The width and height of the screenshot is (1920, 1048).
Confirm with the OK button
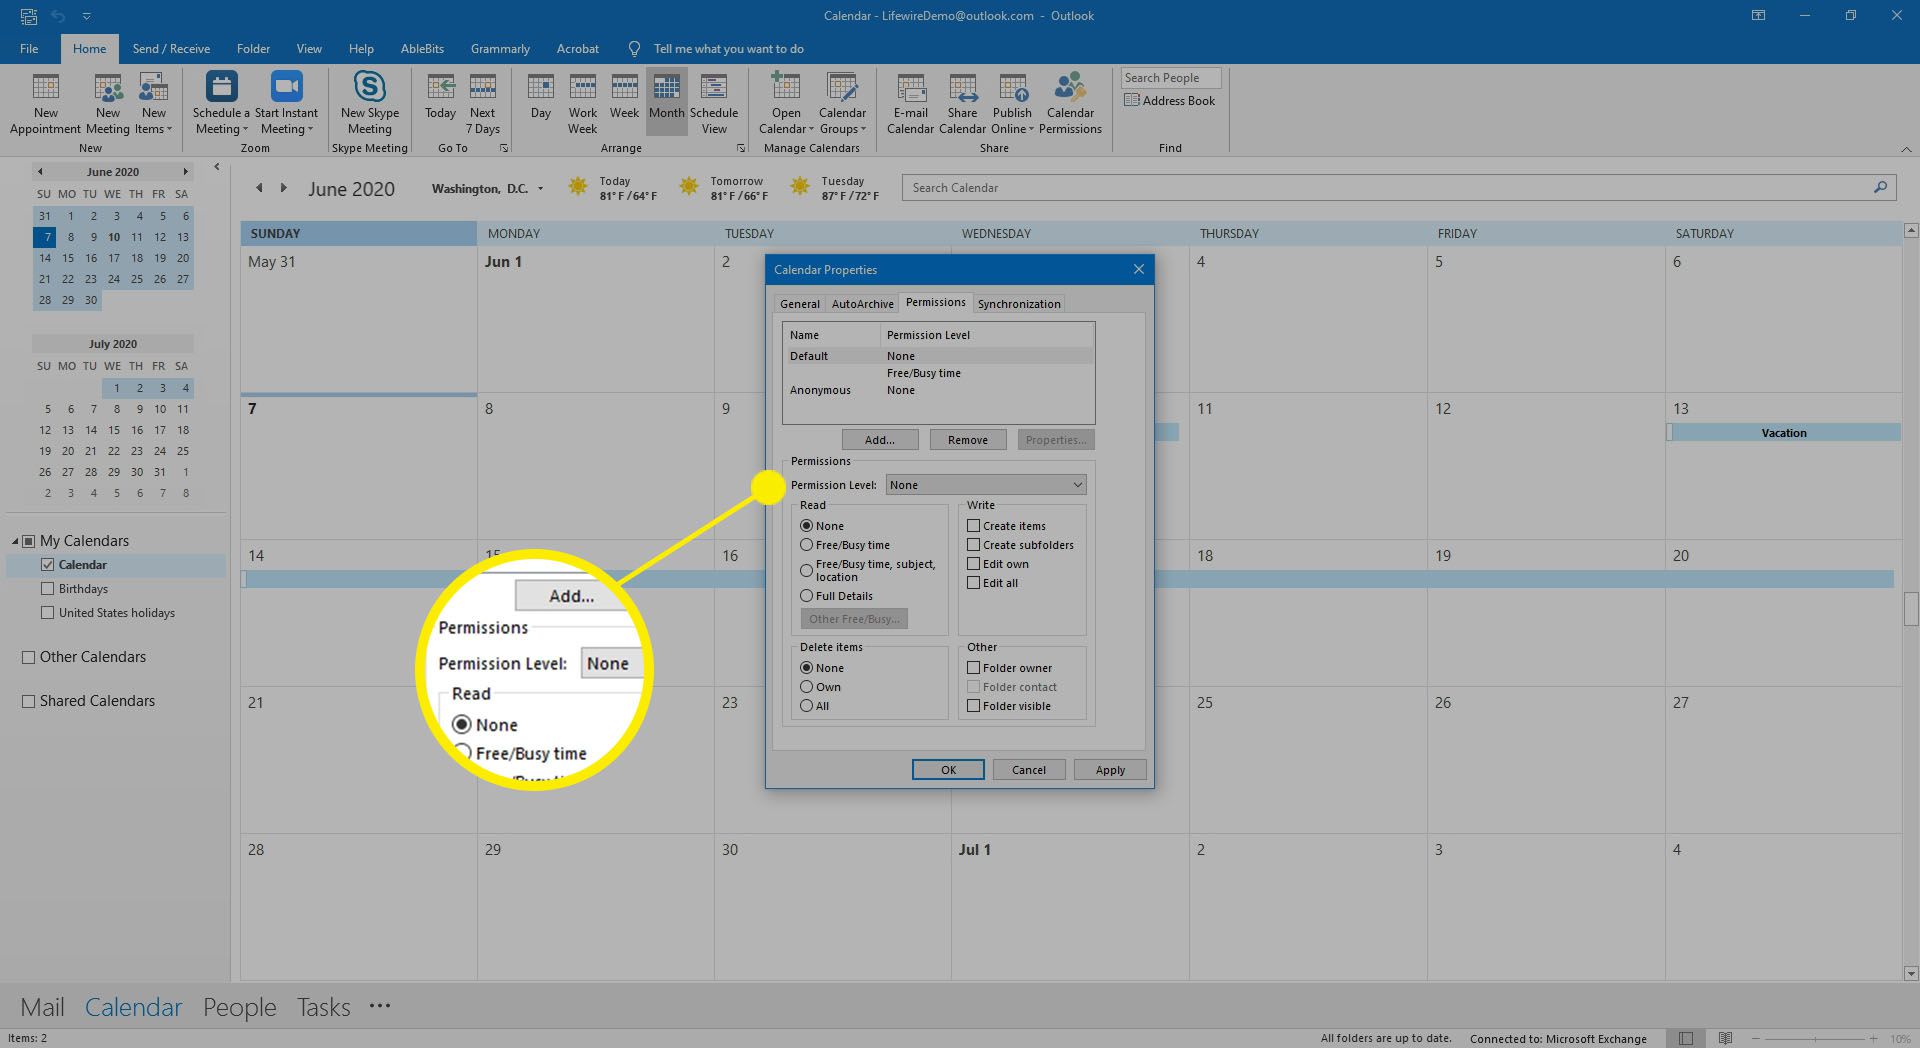(x=948, y=770)
